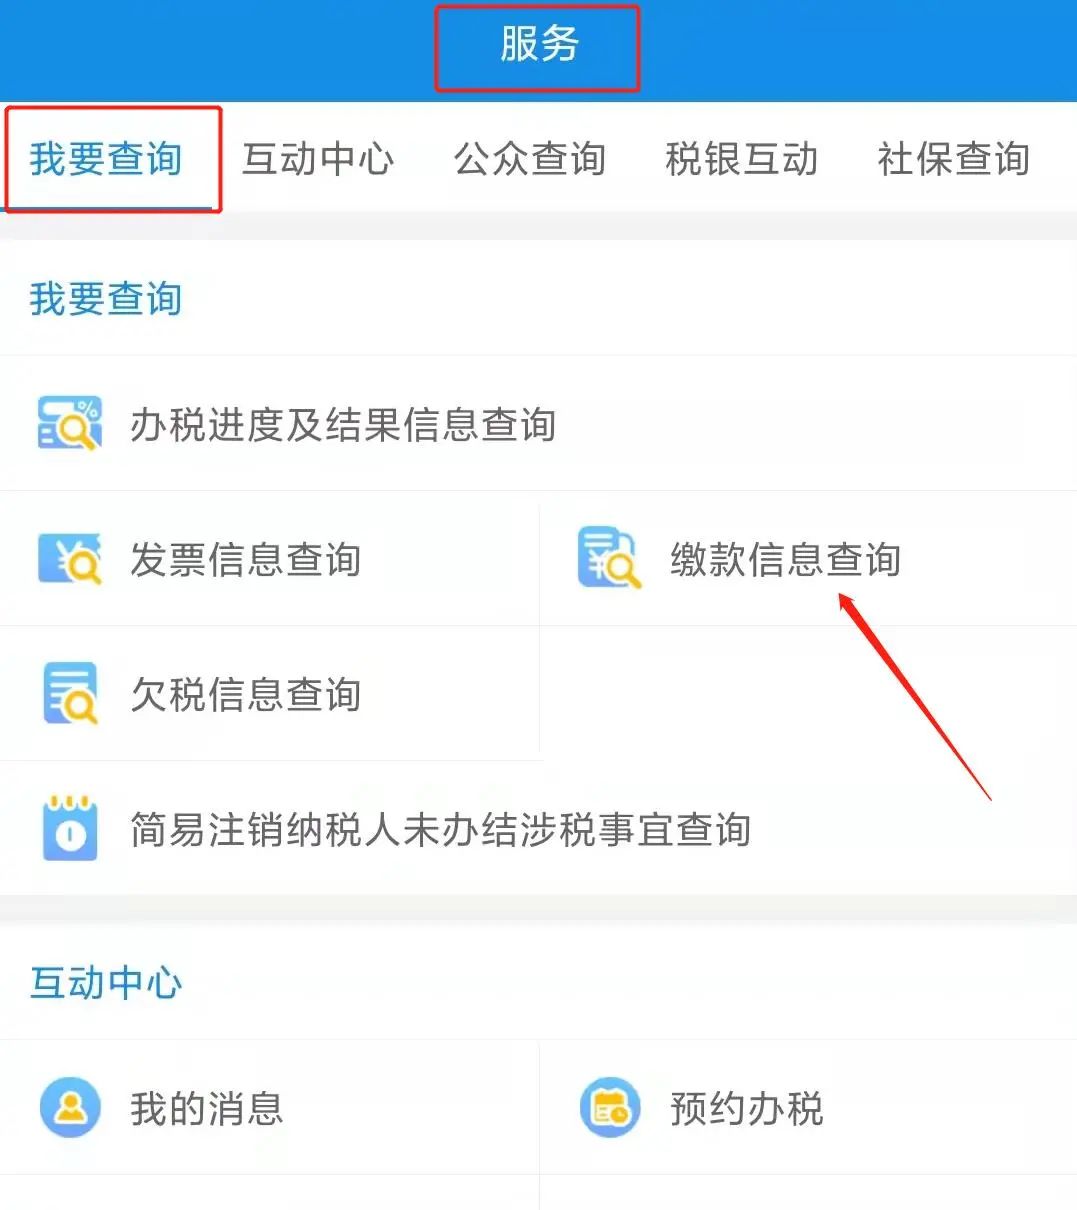Switch to the 税银互动 tab
The image size is (1077, 1210).
742,159
